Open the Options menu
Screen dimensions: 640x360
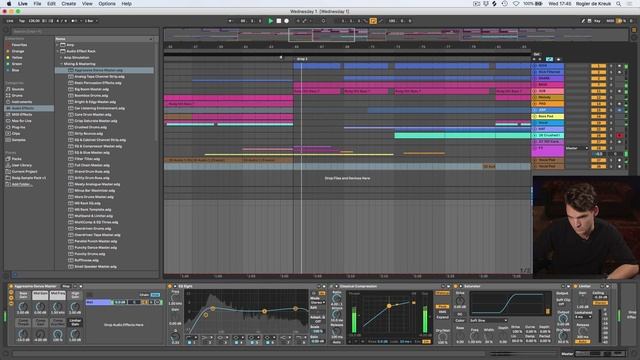[107, 4]
